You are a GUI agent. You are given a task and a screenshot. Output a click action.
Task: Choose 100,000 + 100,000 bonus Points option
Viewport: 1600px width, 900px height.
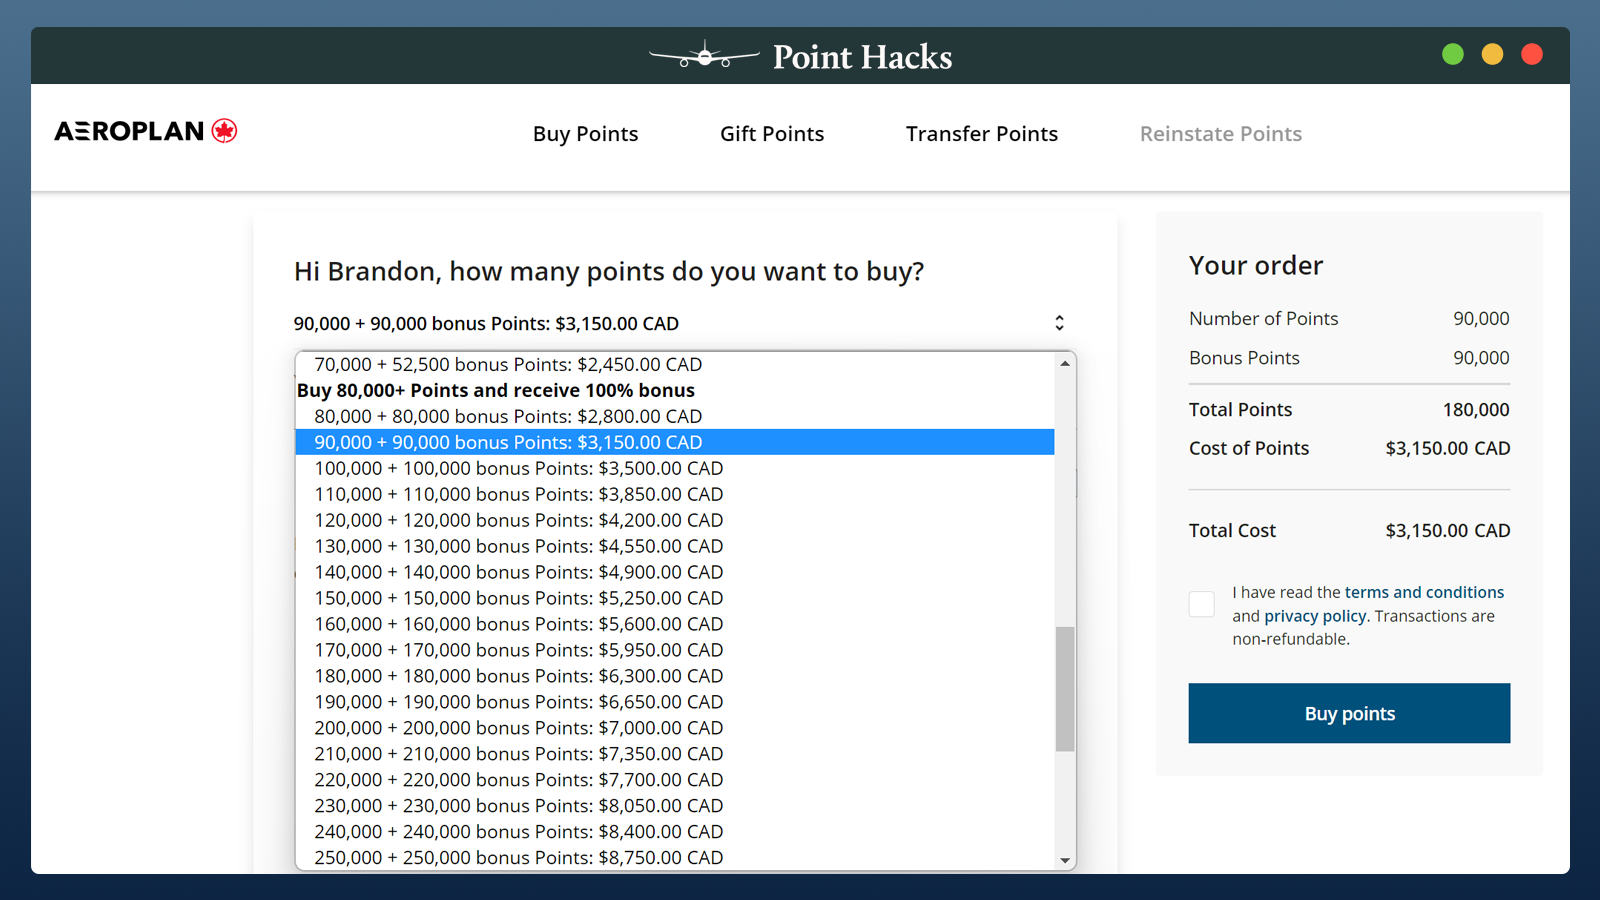click(x=675, y=468)
